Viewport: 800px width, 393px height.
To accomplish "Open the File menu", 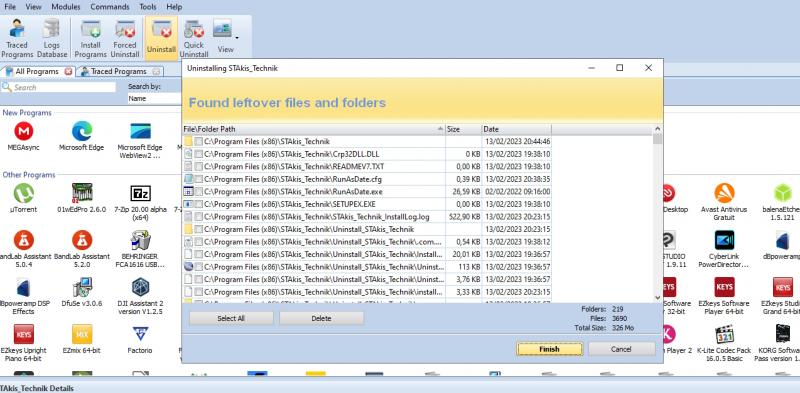I will (x=10, y=7).
